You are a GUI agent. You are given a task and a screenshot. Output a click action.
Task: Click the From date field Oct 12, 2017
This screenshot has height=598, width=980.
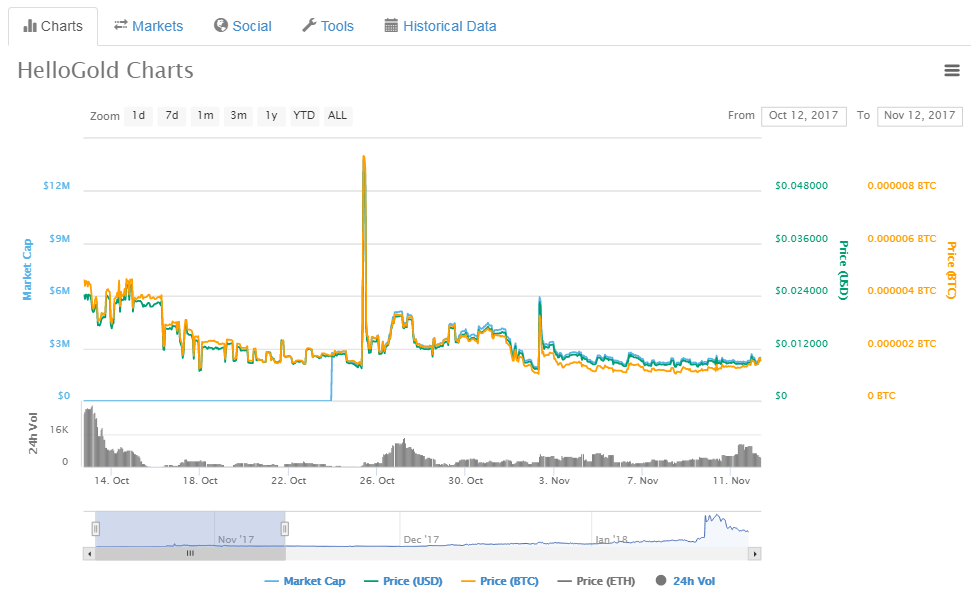click(x=804, y=116)
